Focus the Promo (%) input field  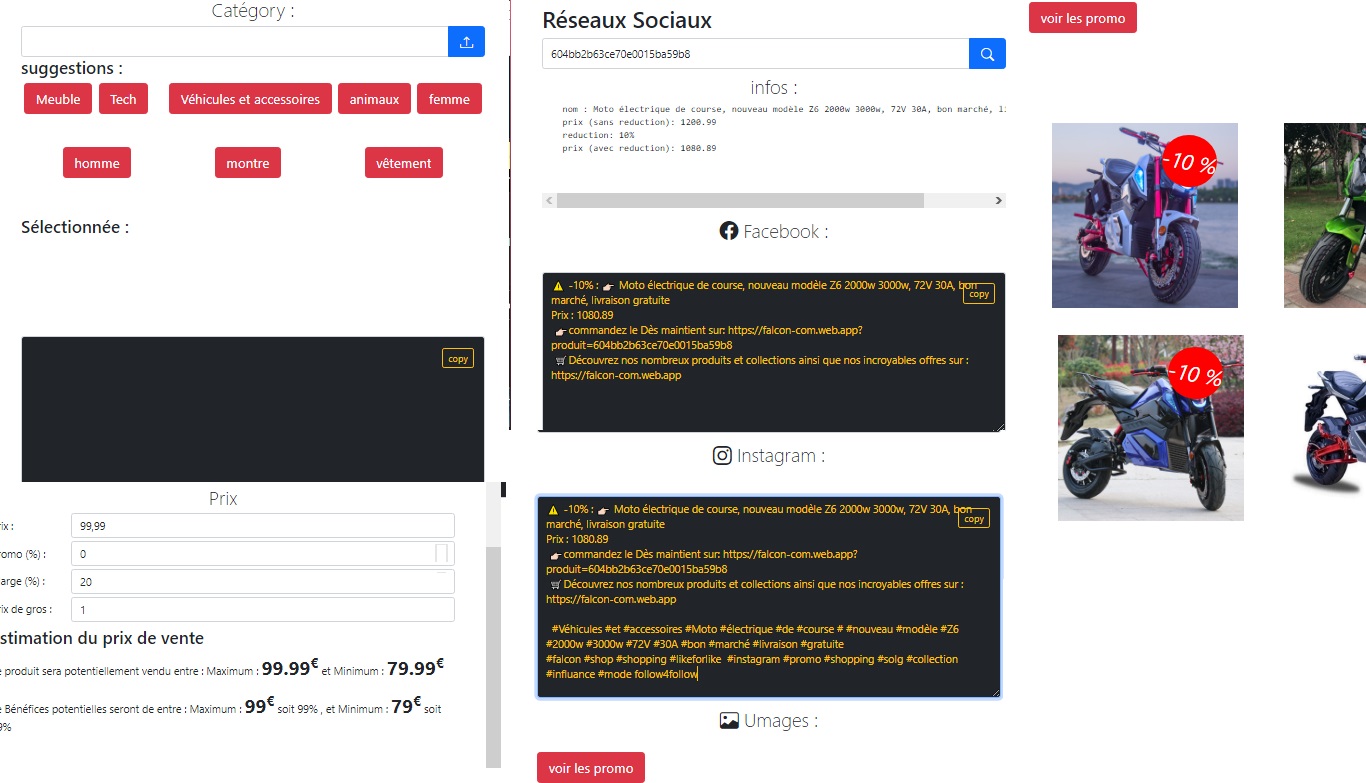(263, 554)
